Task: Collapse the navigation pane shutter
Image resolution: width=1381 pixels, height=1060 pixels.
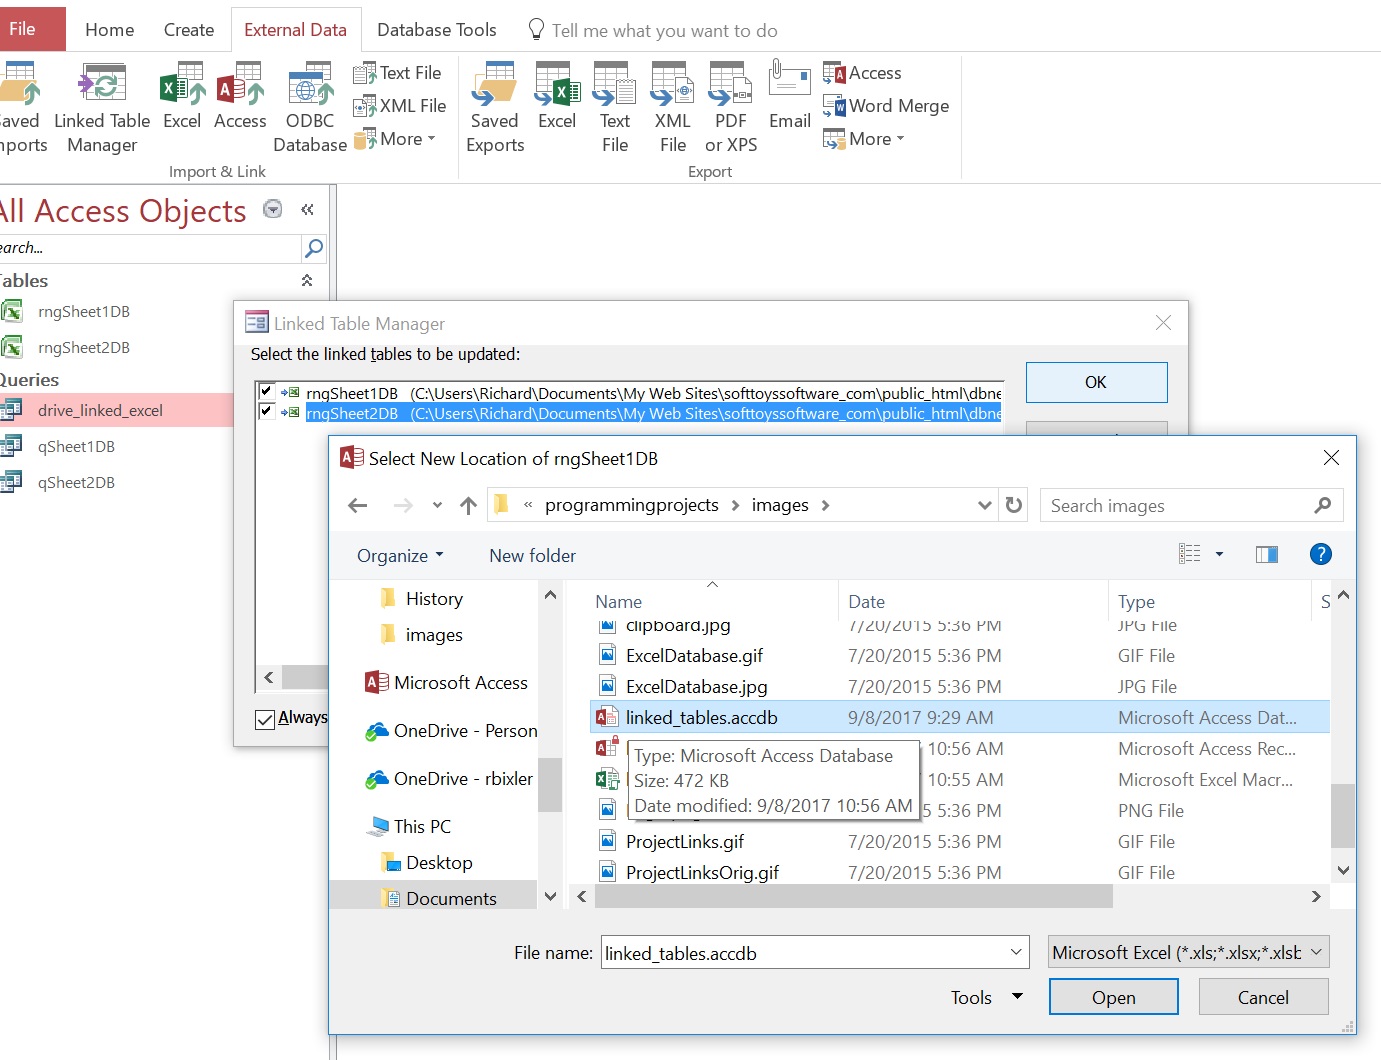Action: point(307,209)
